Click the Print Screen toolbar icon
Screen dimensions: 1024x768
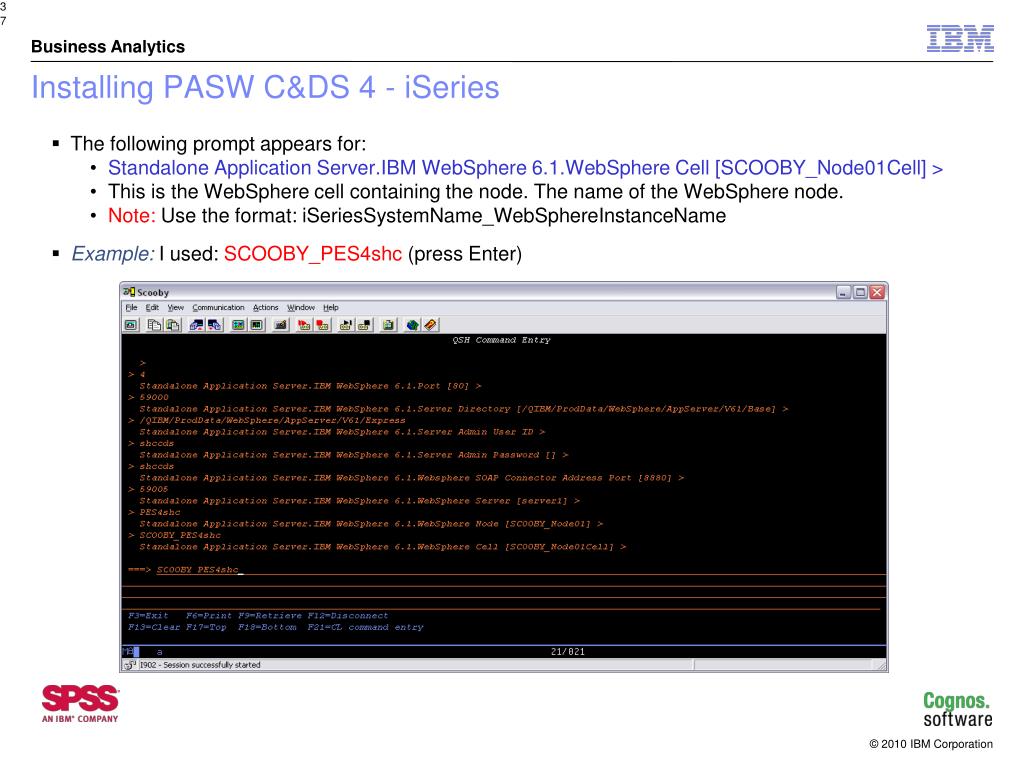(x=131, y=325)
